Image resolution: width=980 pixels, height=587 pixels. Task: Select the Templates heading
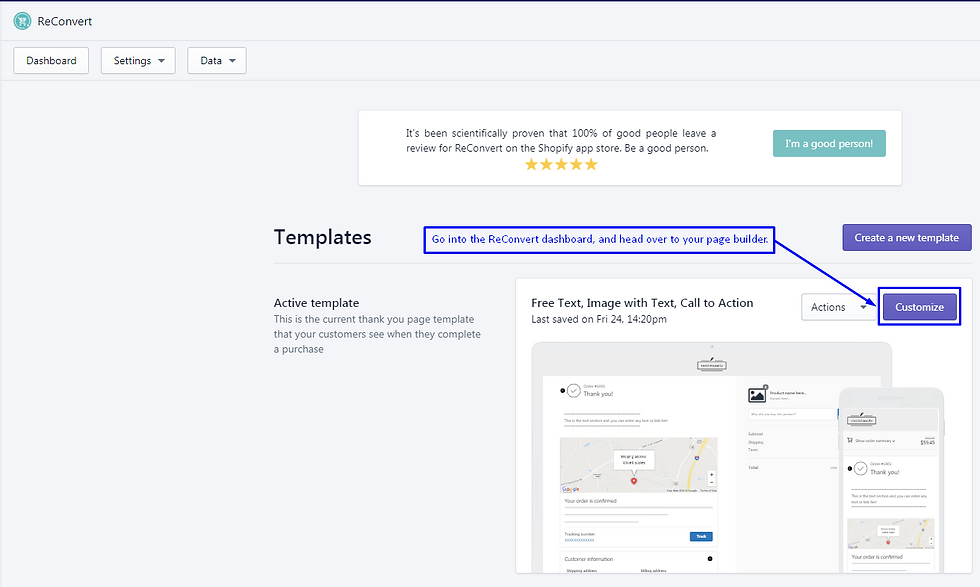click(322, 238)
